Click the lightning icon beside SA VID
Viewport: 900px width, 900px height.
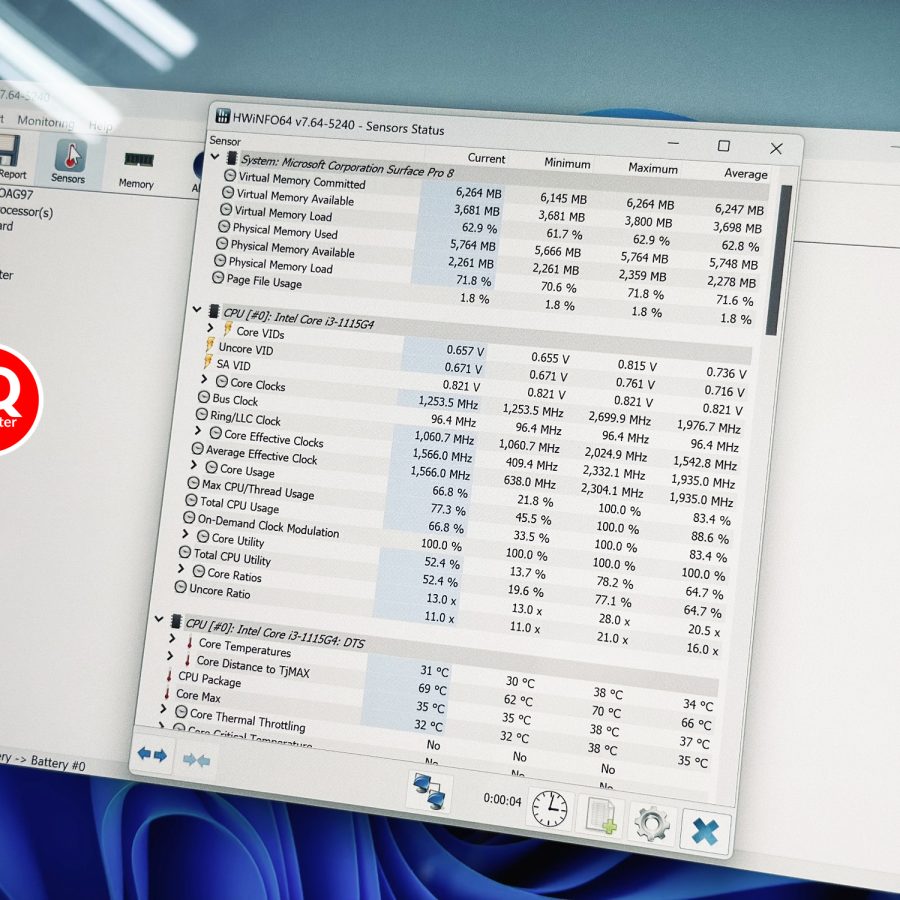tap(208, 362)
